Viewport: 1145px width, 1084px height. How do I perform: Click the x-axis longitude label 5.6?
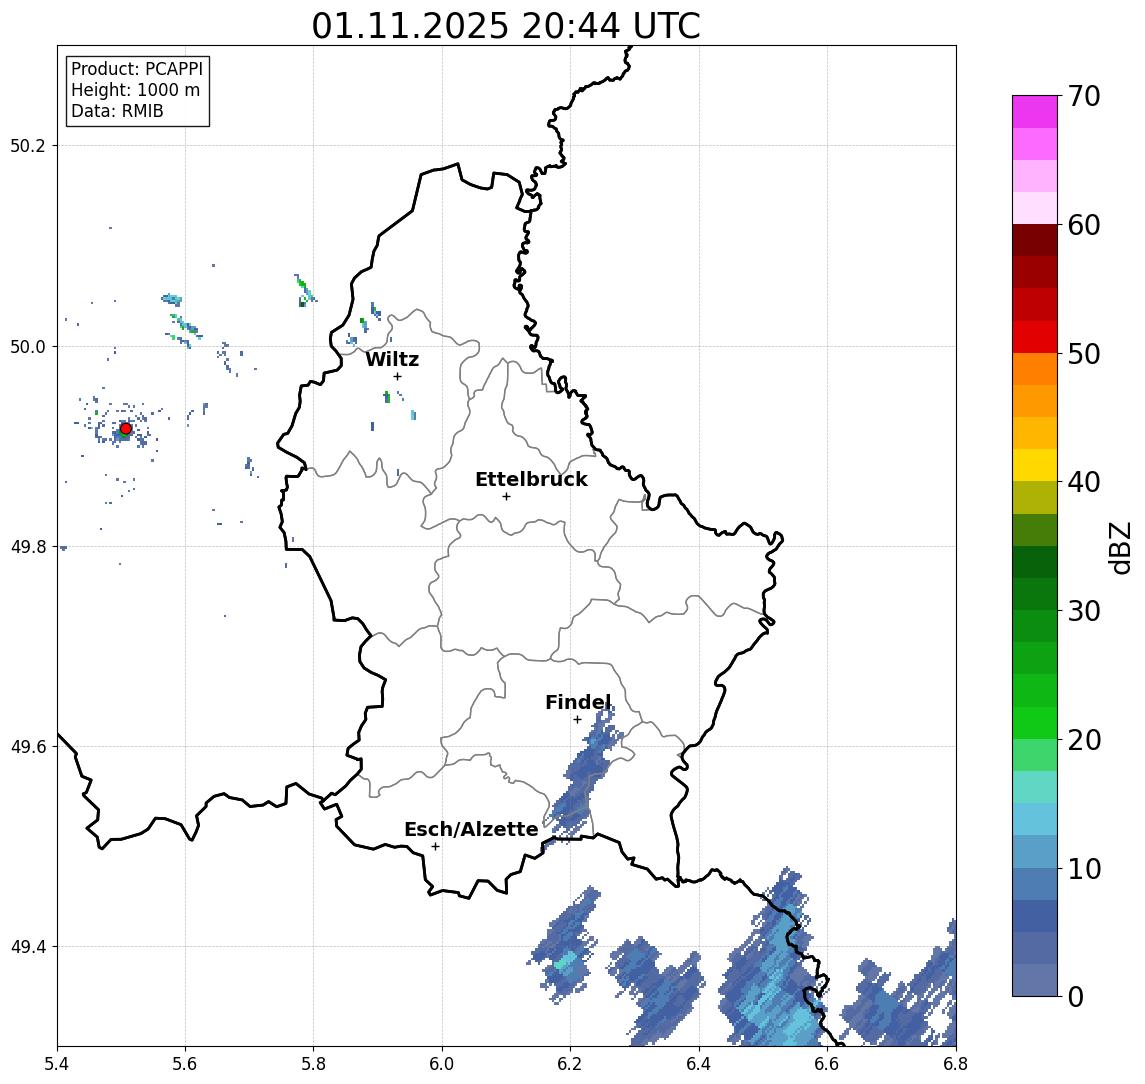click(185, 1064)
